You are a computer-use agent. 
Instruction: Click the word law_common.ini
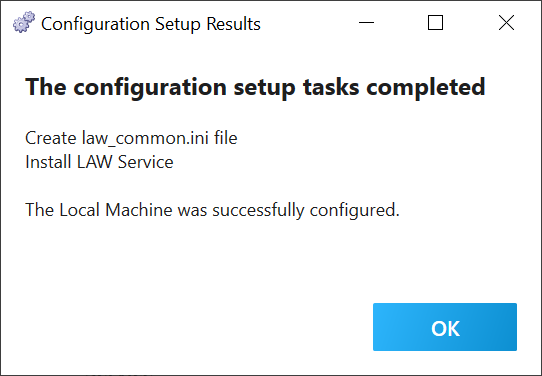(x=145, y=138)
